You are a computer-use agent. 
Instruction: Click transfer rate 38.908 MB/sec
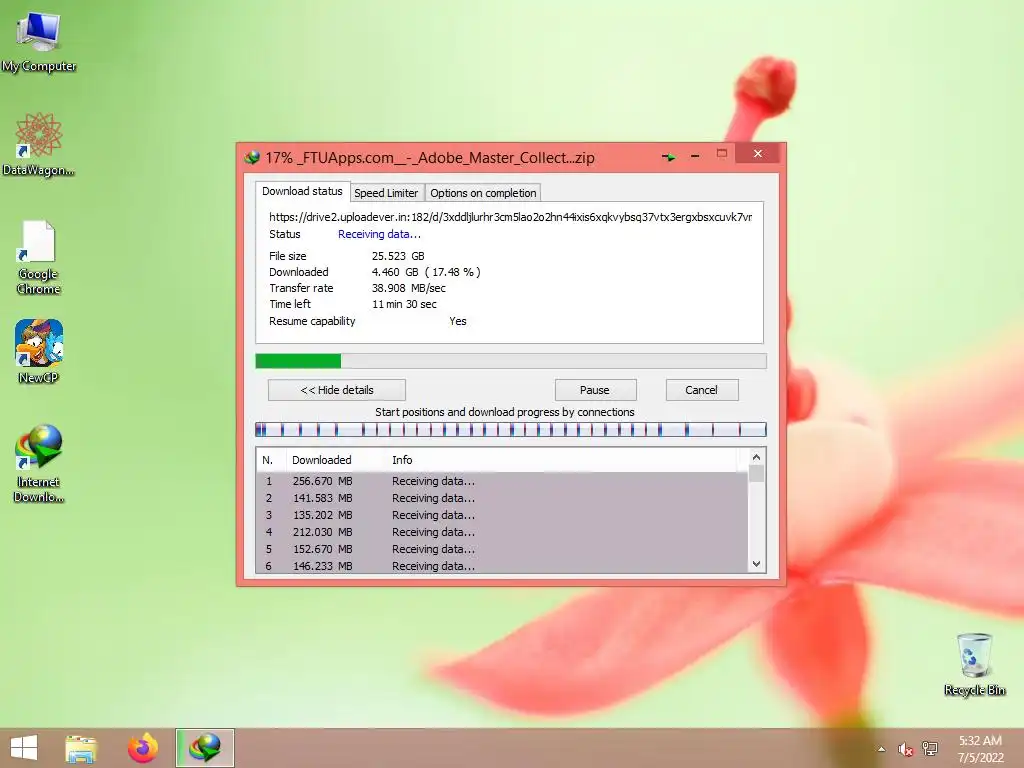[409, 288]
